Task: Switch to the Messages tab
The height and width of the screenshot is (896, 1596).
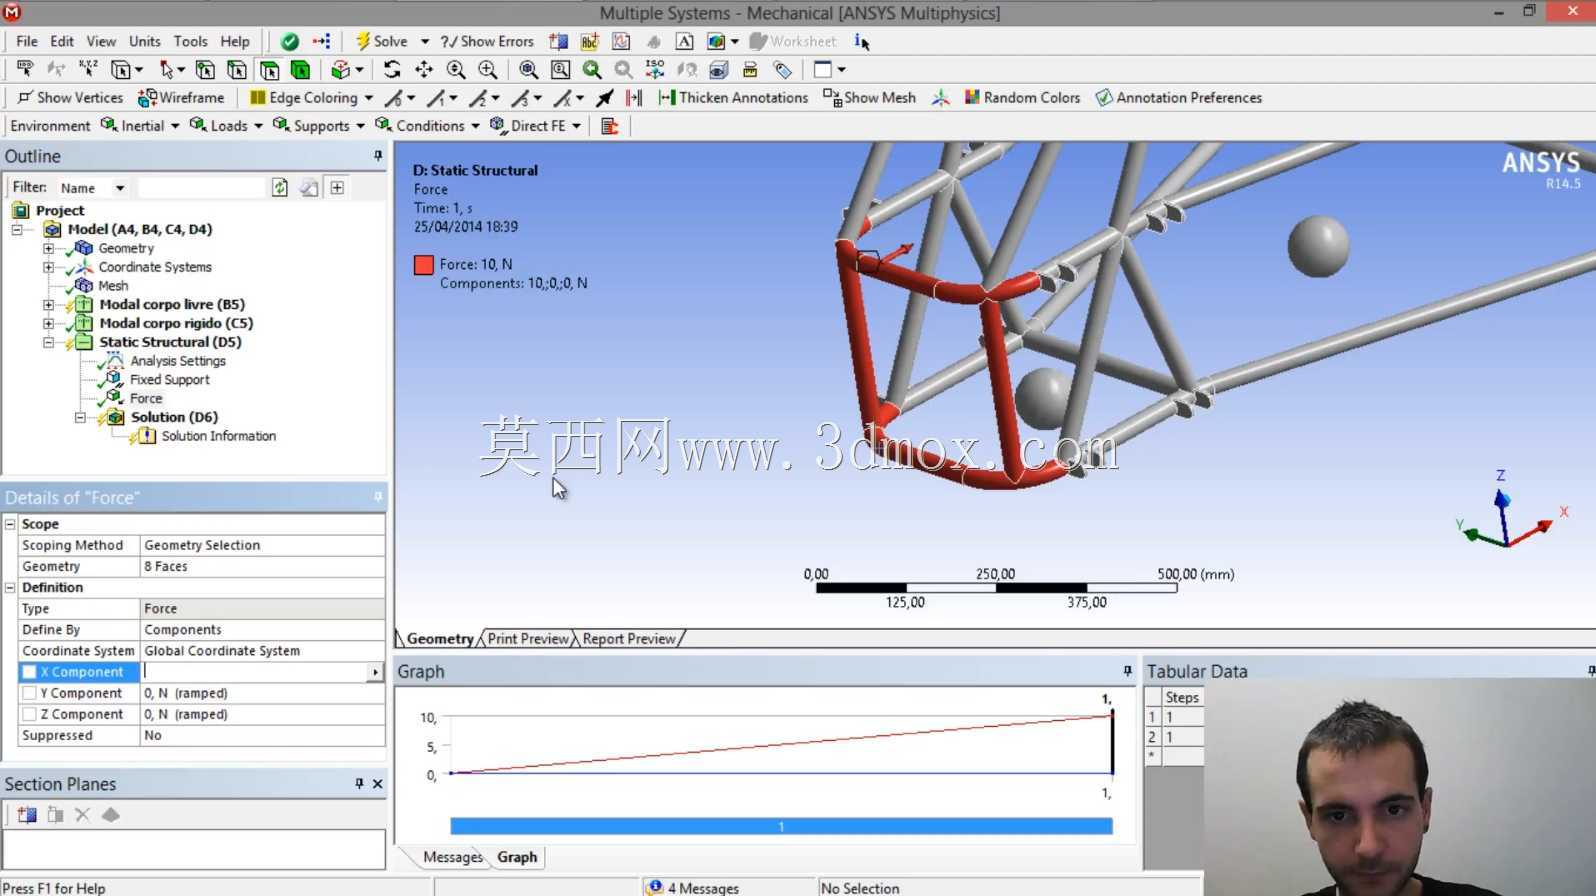Action: [x=452, y=857]
